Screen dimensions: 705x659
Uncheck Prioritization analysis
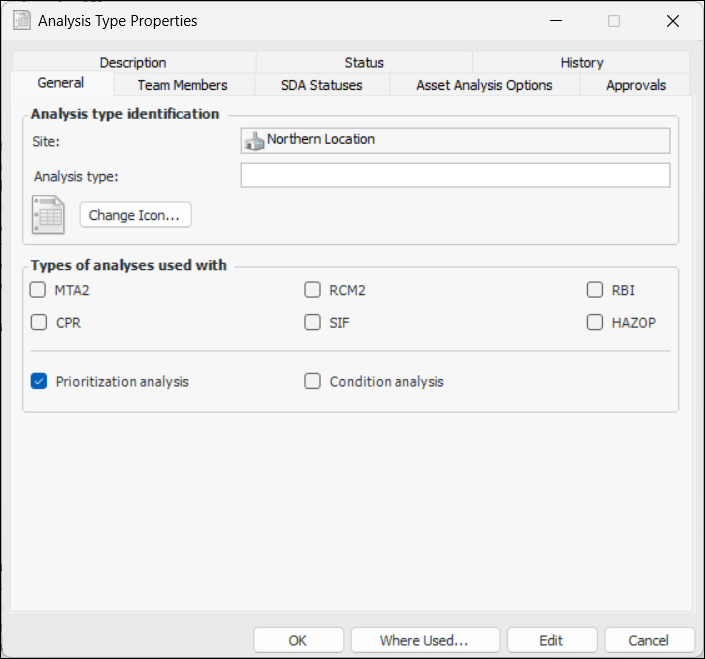[x=39, y=381]
